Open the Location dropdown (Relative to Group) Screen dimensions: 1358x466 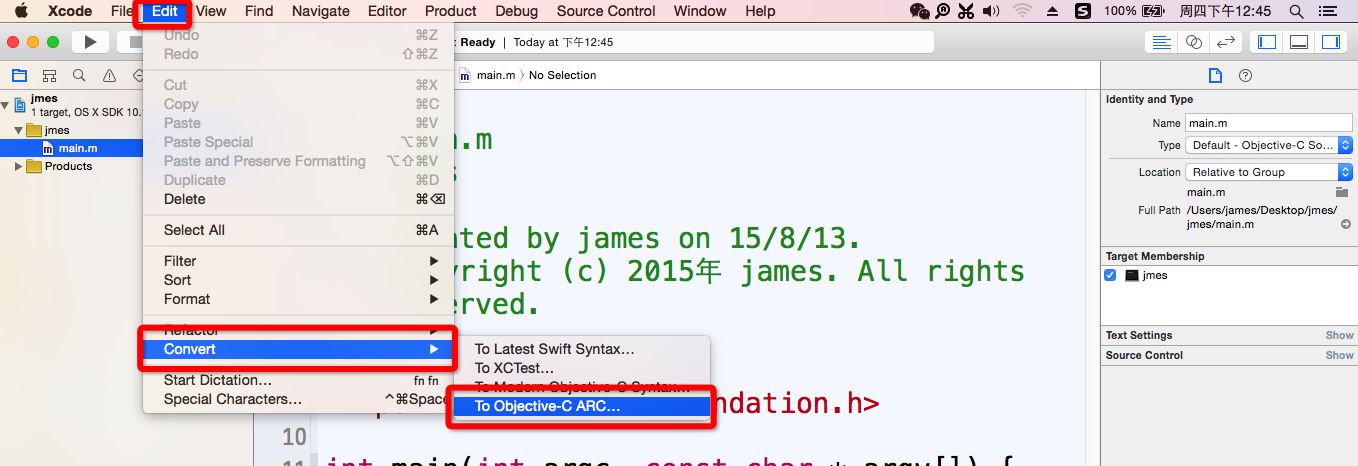[1269, 172]
